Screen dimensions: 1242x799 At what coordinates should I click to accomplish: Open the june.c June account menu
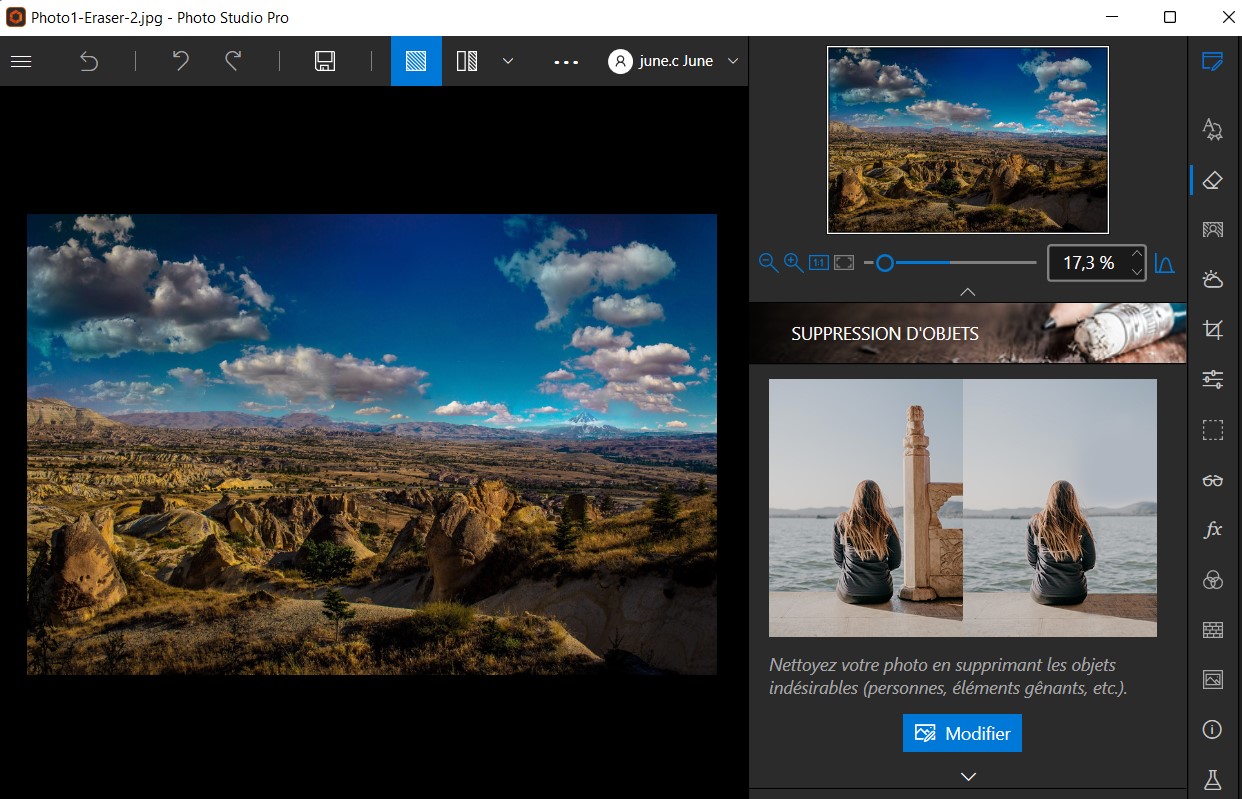click(x=674, y=61)
